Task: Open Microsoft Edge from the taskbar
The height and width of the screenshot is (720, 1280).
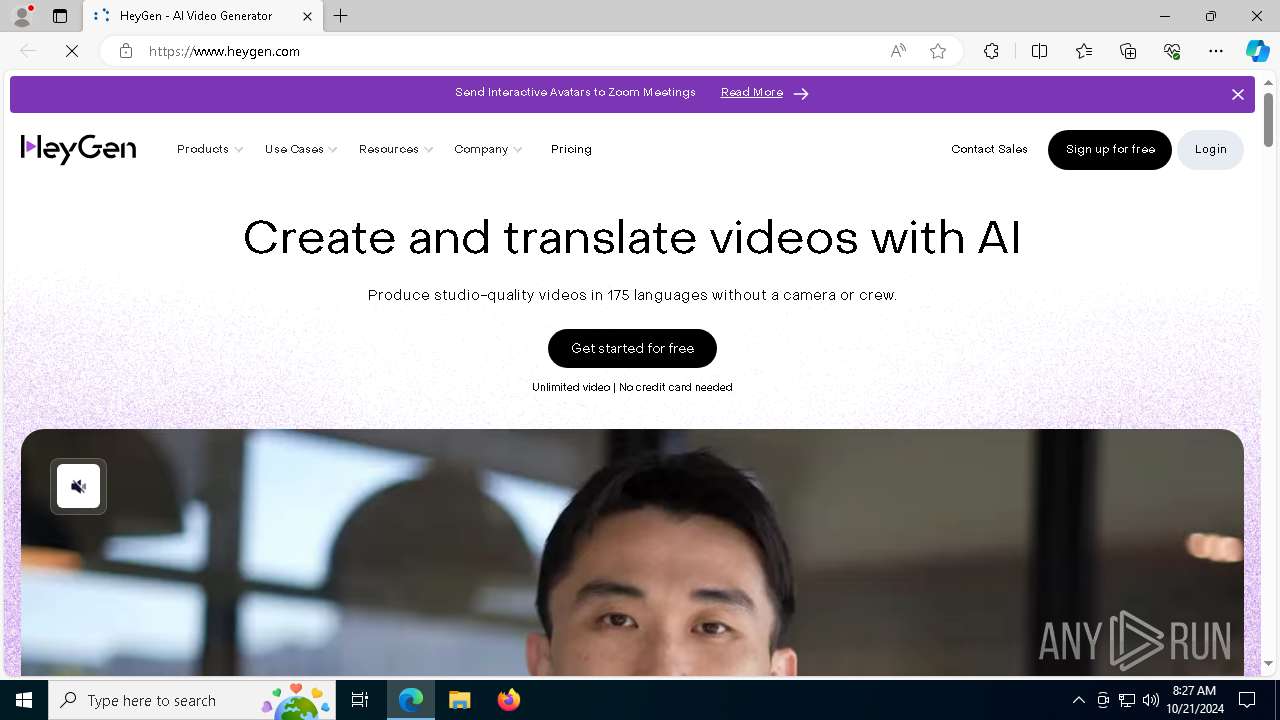Action: pyautogui.click(x=411, y=700)
